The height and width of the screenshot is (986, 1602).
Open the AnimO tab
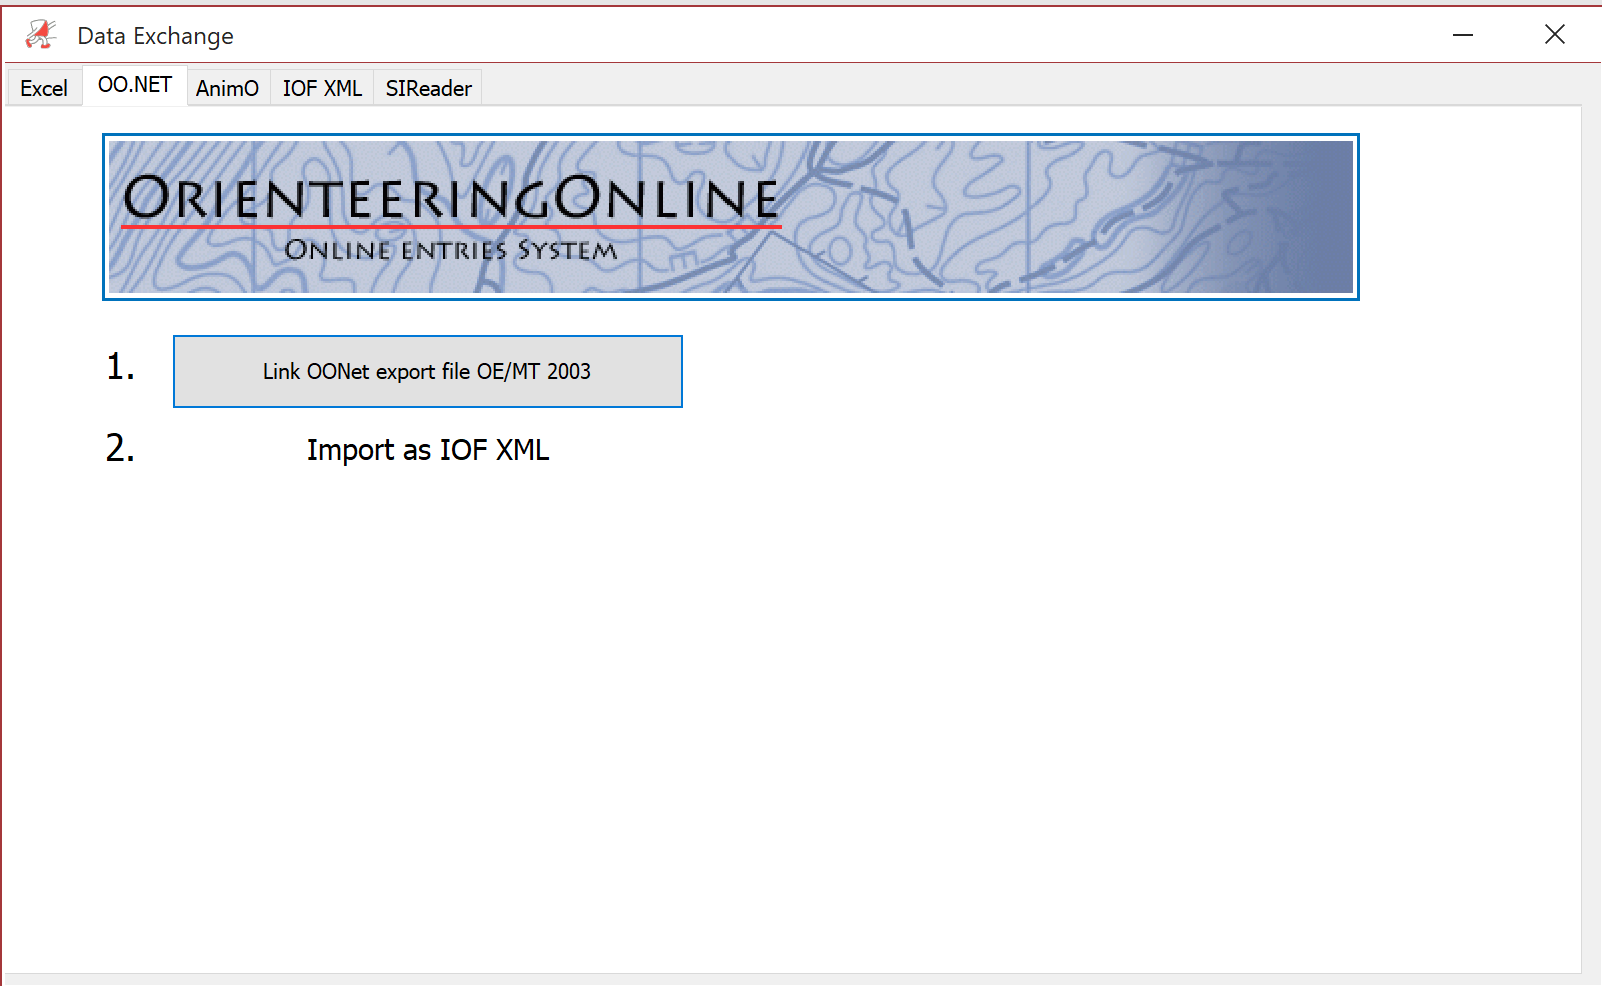tap(228, 88)
